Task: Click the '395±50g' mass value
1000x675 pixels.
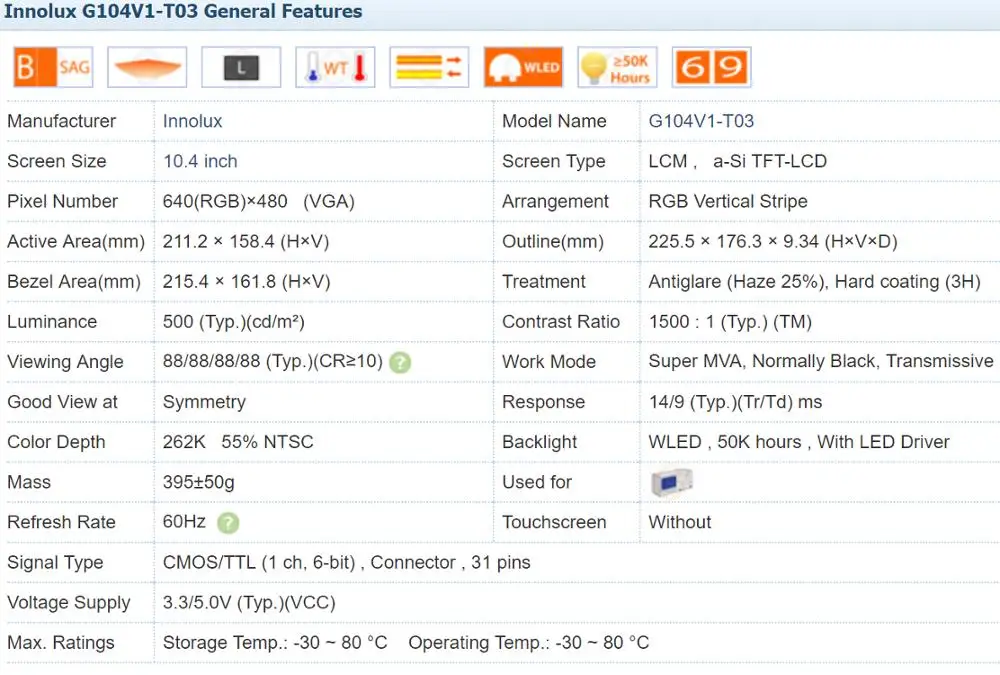Action: [x=198, y=482]
